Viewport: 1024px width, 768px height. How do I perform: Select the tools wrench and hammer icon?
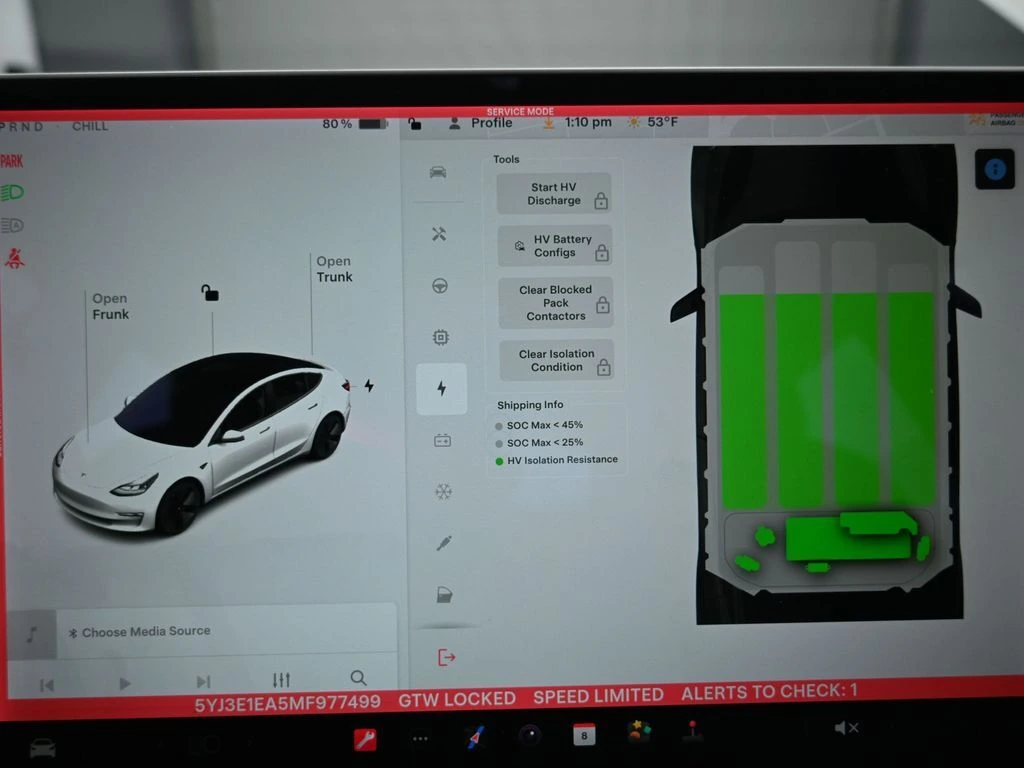coord(439,234)
